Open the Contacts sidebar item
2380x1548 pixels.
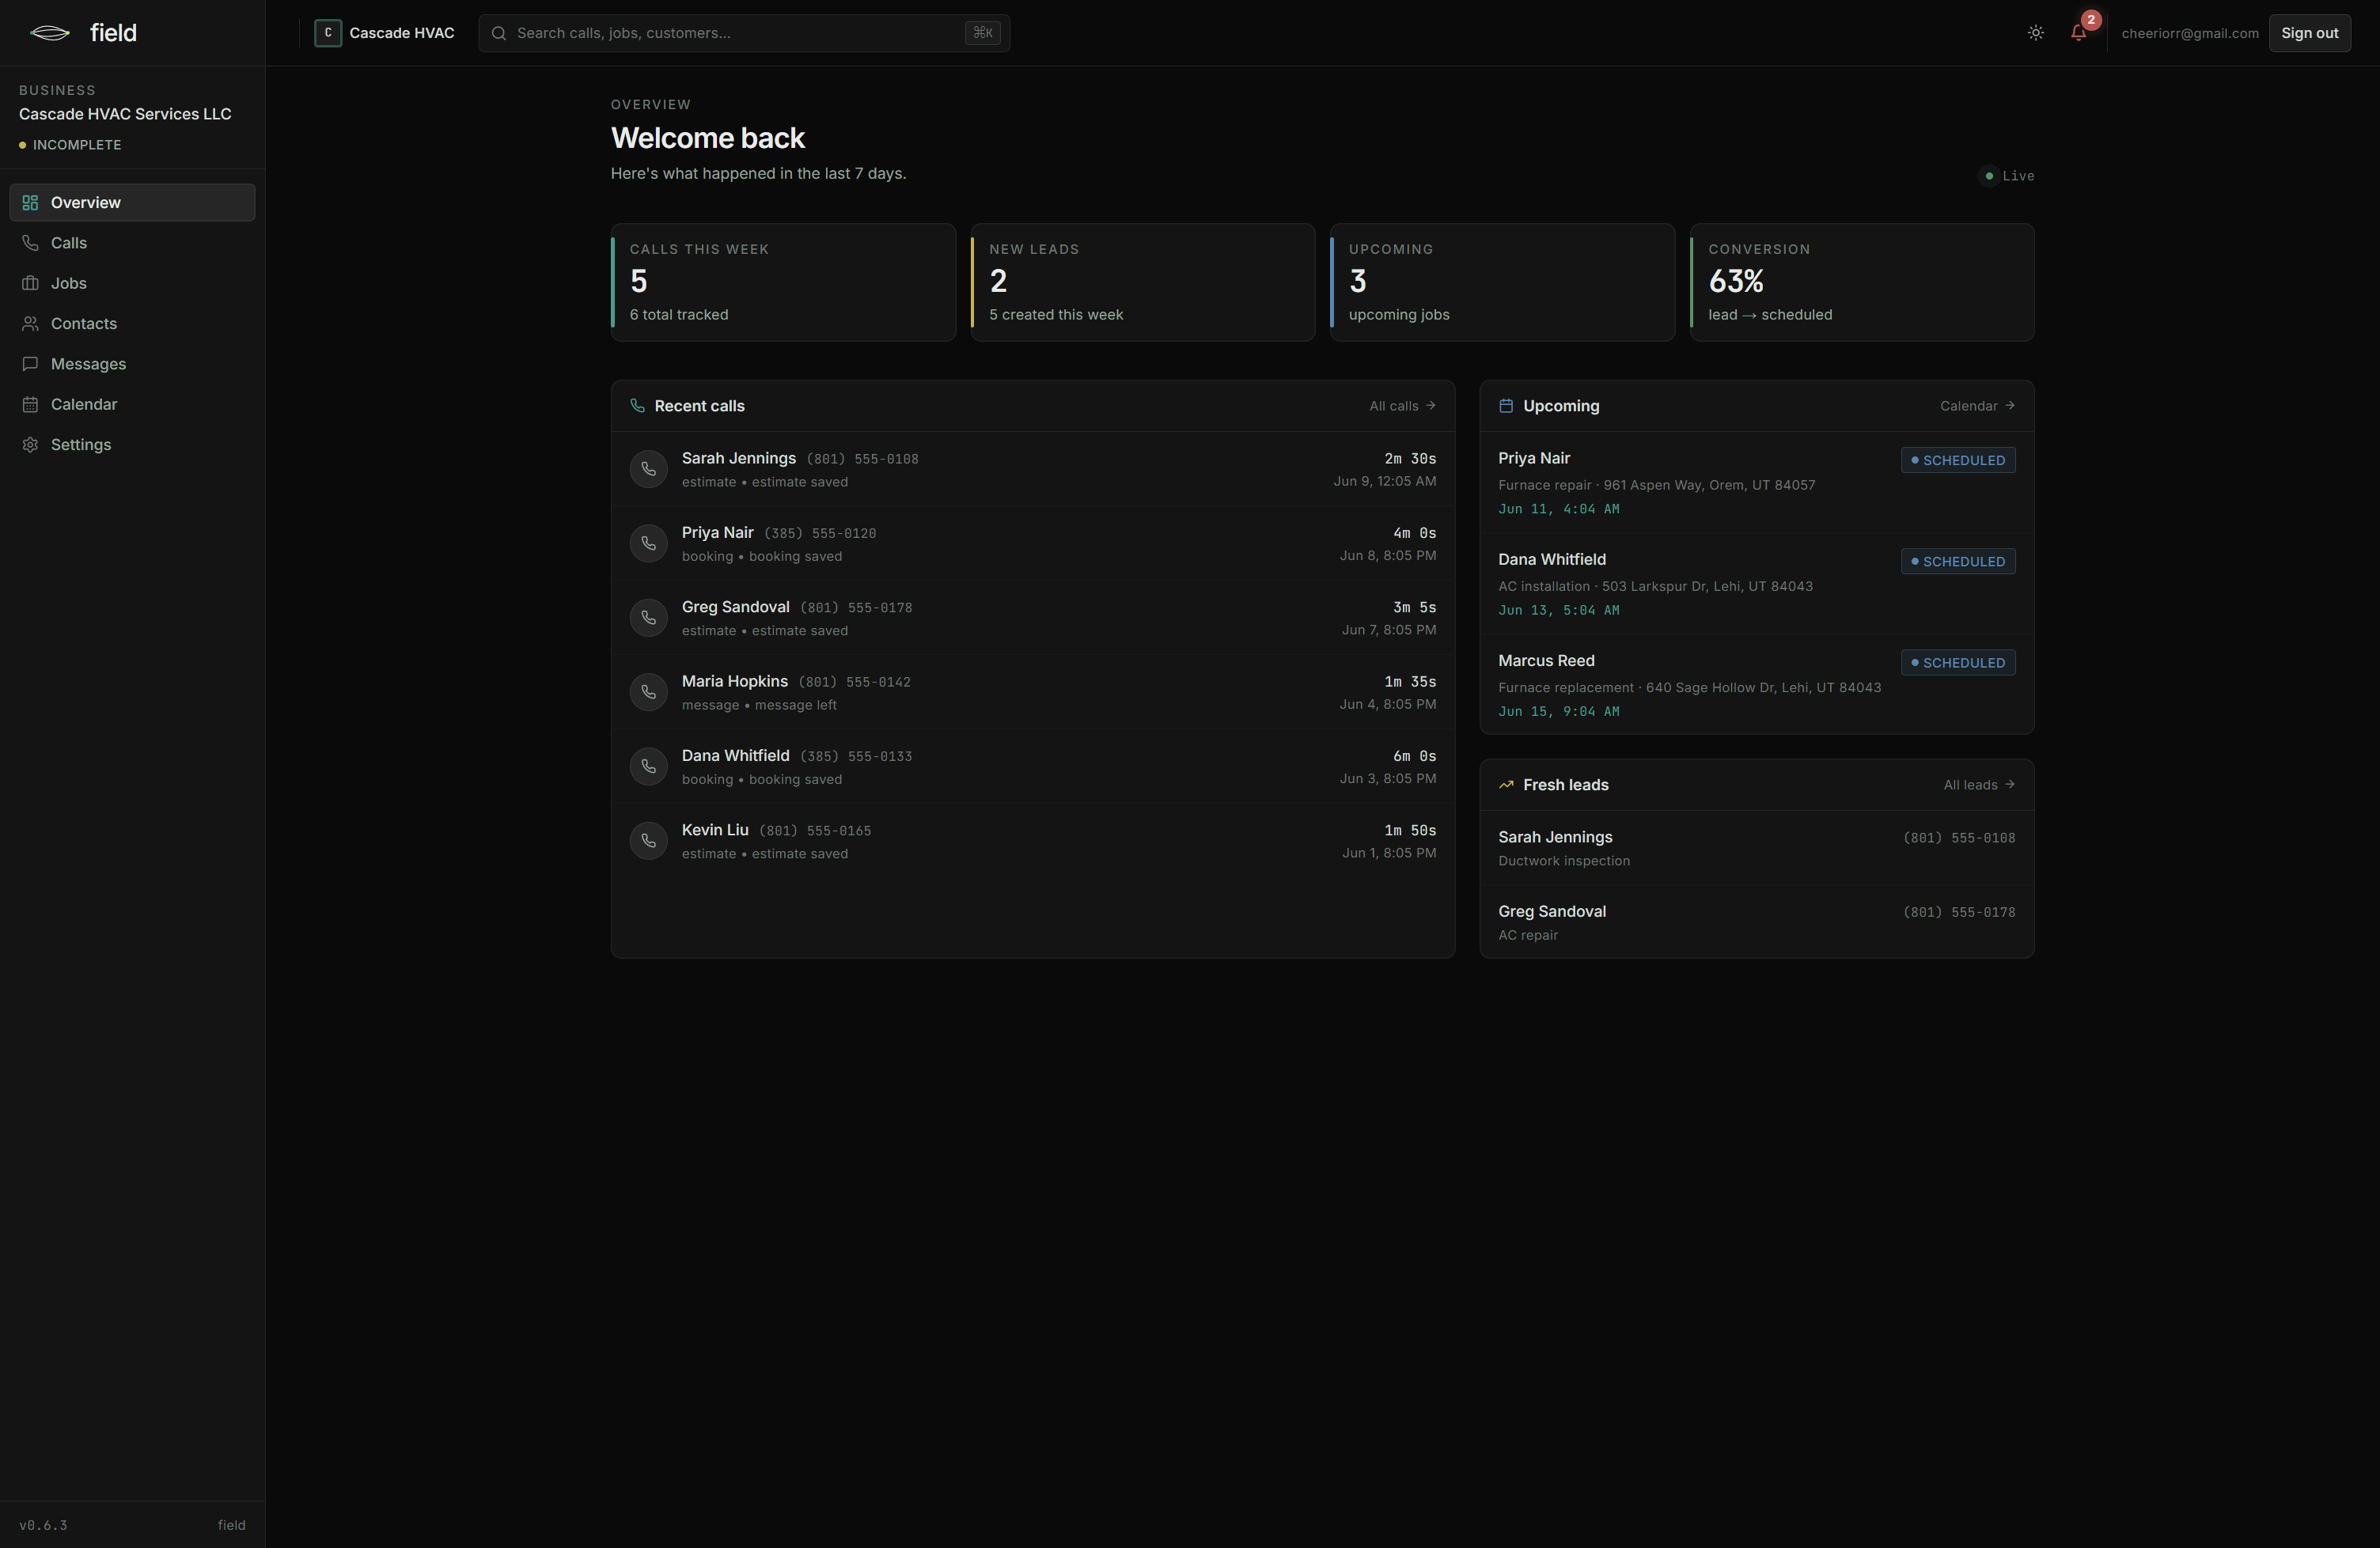[x=132, y=323]
